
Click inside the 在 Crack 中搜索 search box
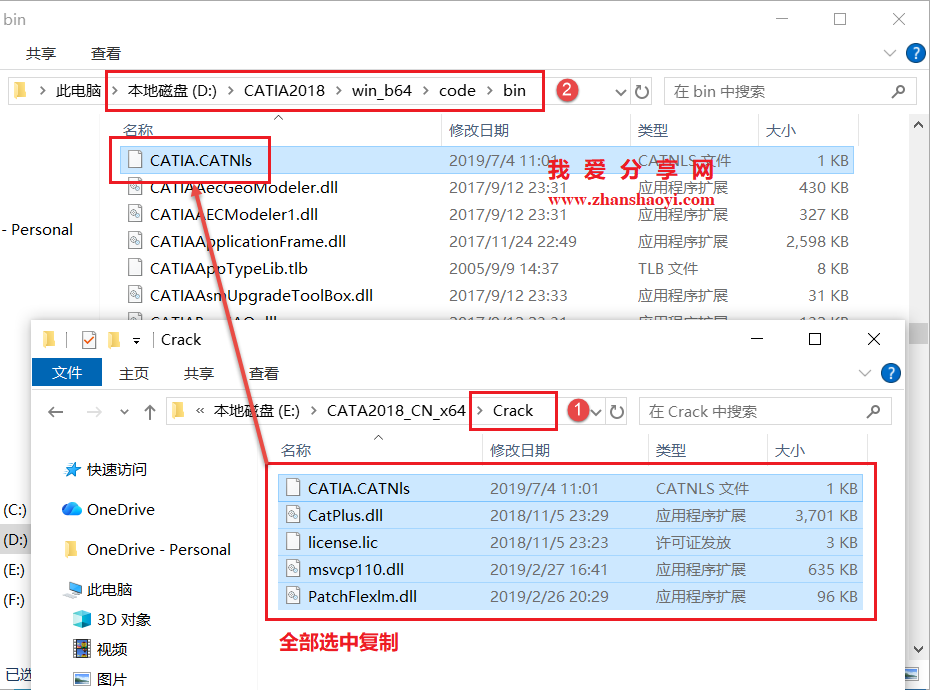click(765, 411)
